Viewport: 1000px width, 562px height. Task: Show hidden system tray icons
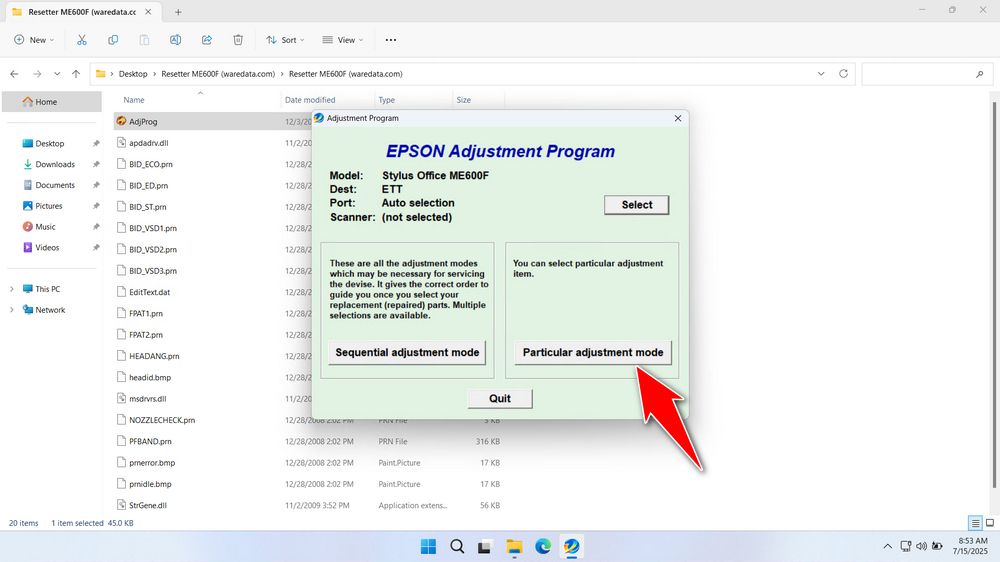click(887, 546)
